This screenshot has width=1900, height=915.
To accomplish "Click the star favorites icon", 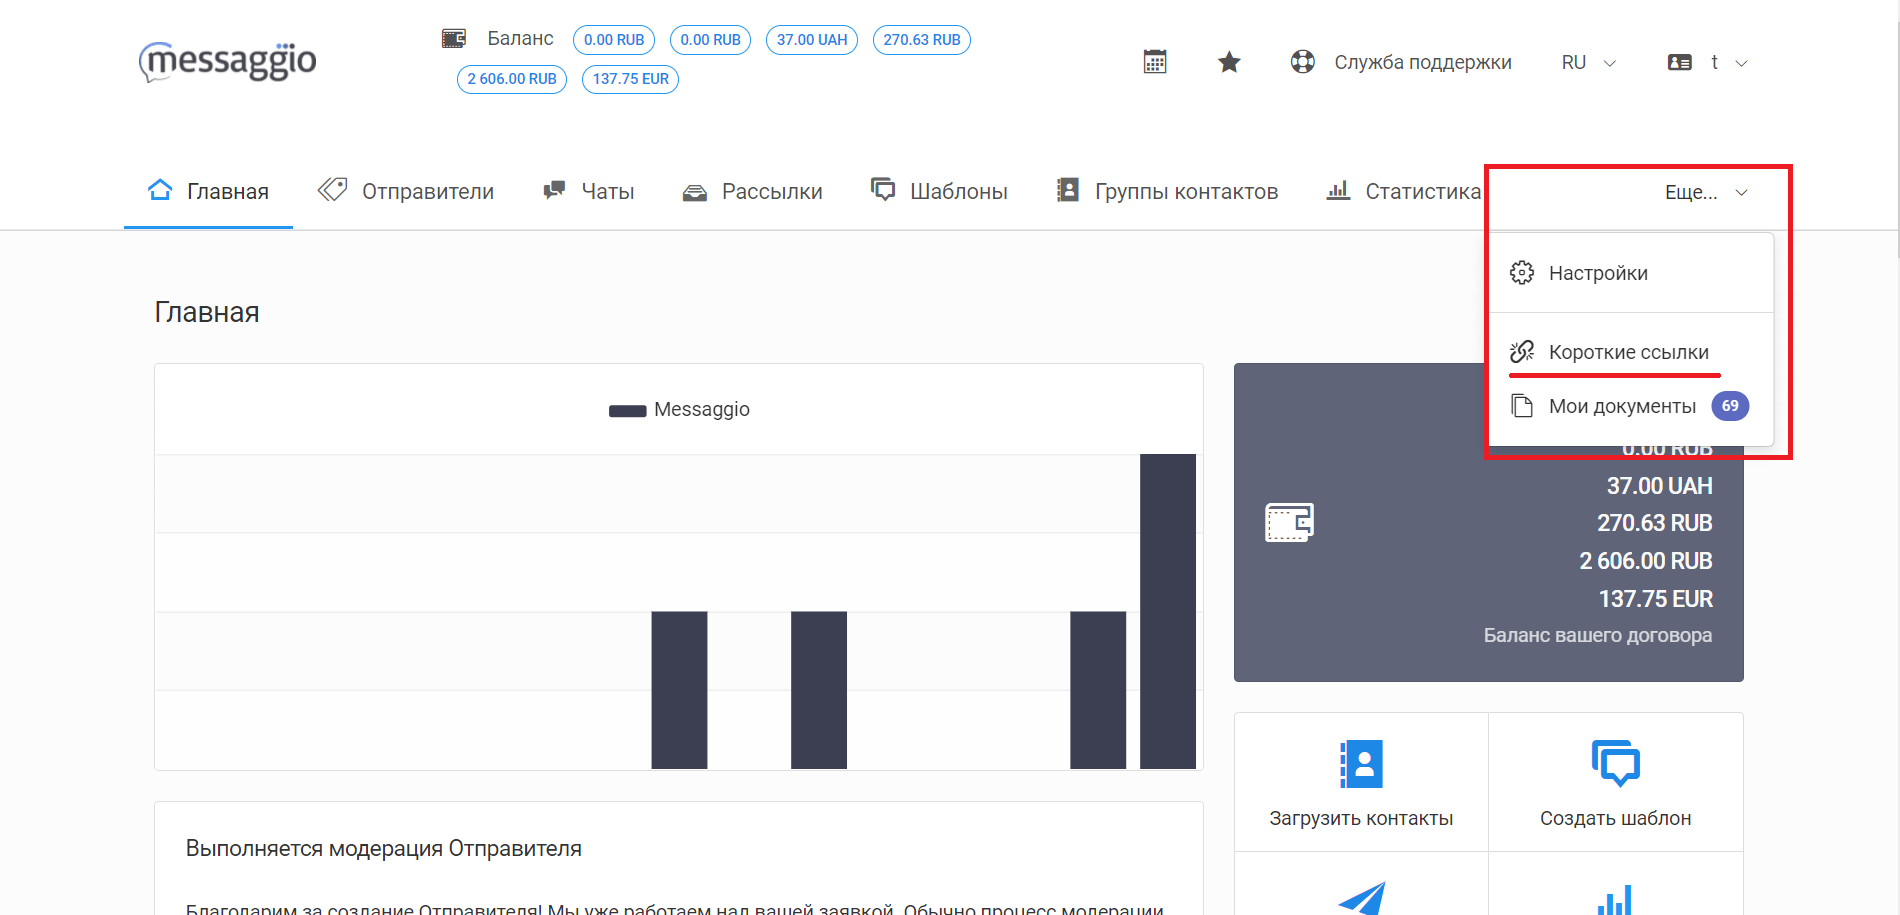I will point(1229,63).
